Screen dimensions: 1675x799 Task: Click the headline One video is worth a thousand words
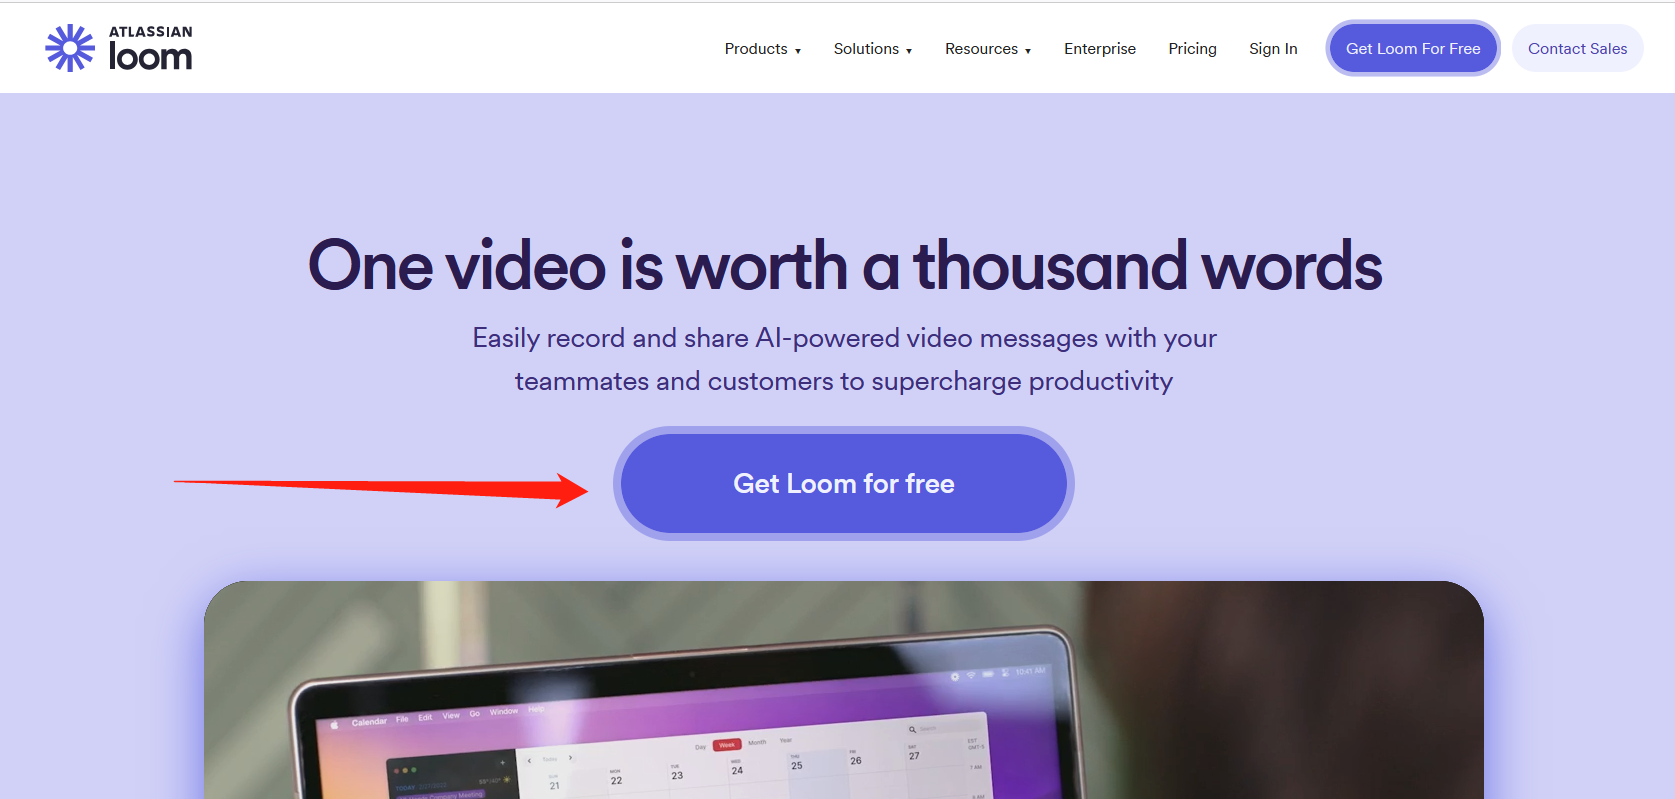[845, 266]
